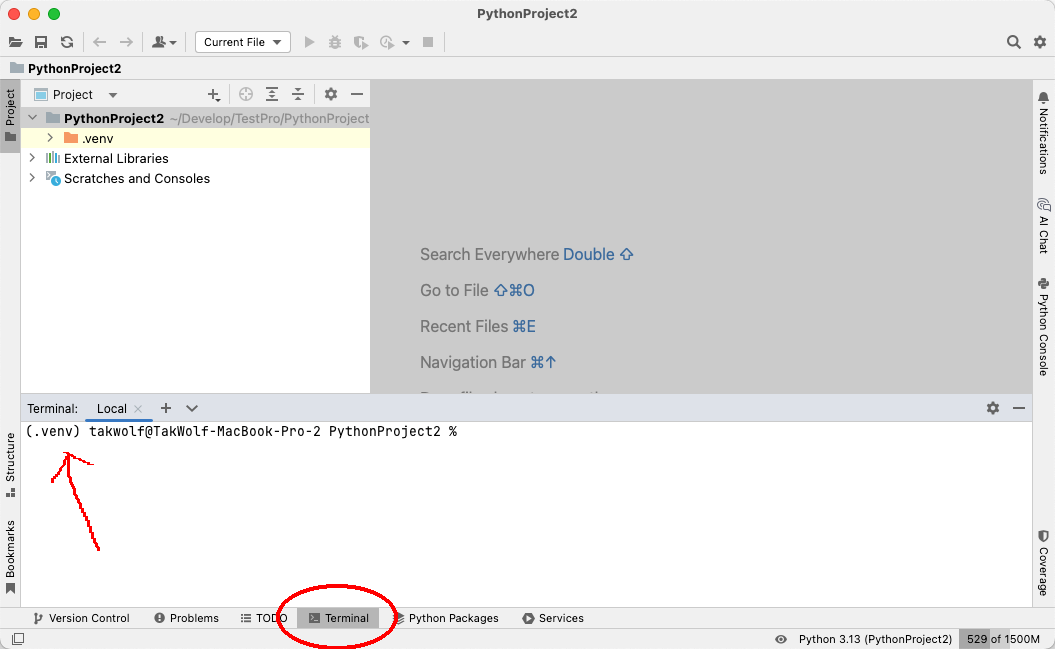
Task: Select the PythonProject2 root folder row
Action: point(196,118)
